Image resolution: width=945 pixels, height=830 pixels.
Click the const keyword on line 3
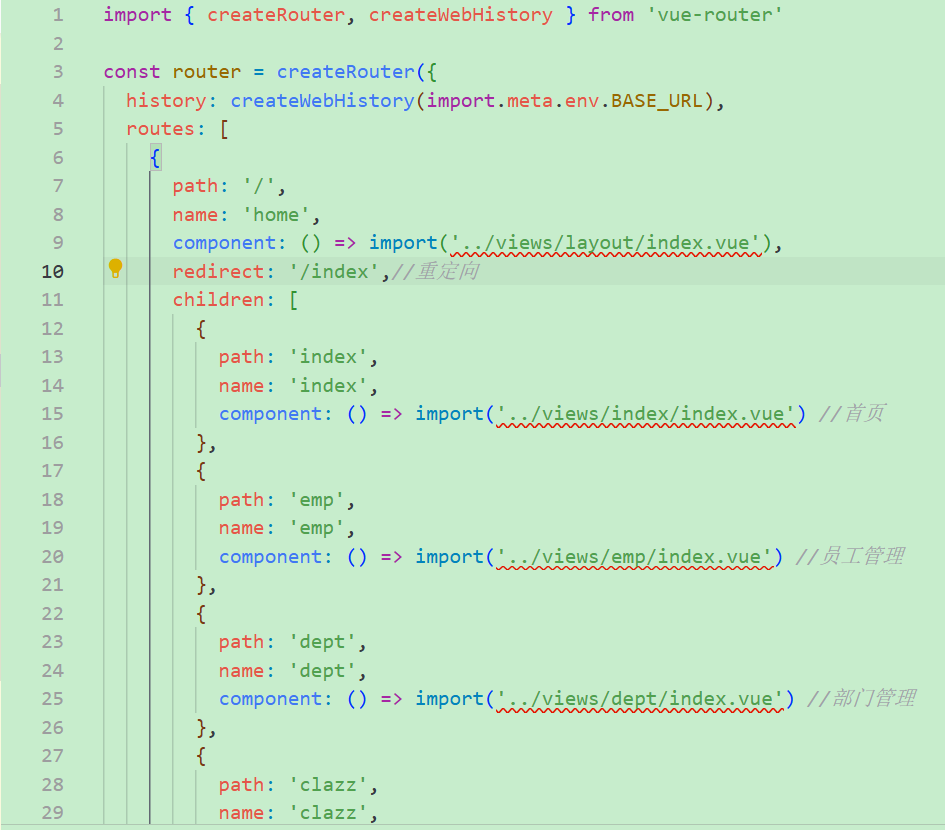click(x=131, y=72)
